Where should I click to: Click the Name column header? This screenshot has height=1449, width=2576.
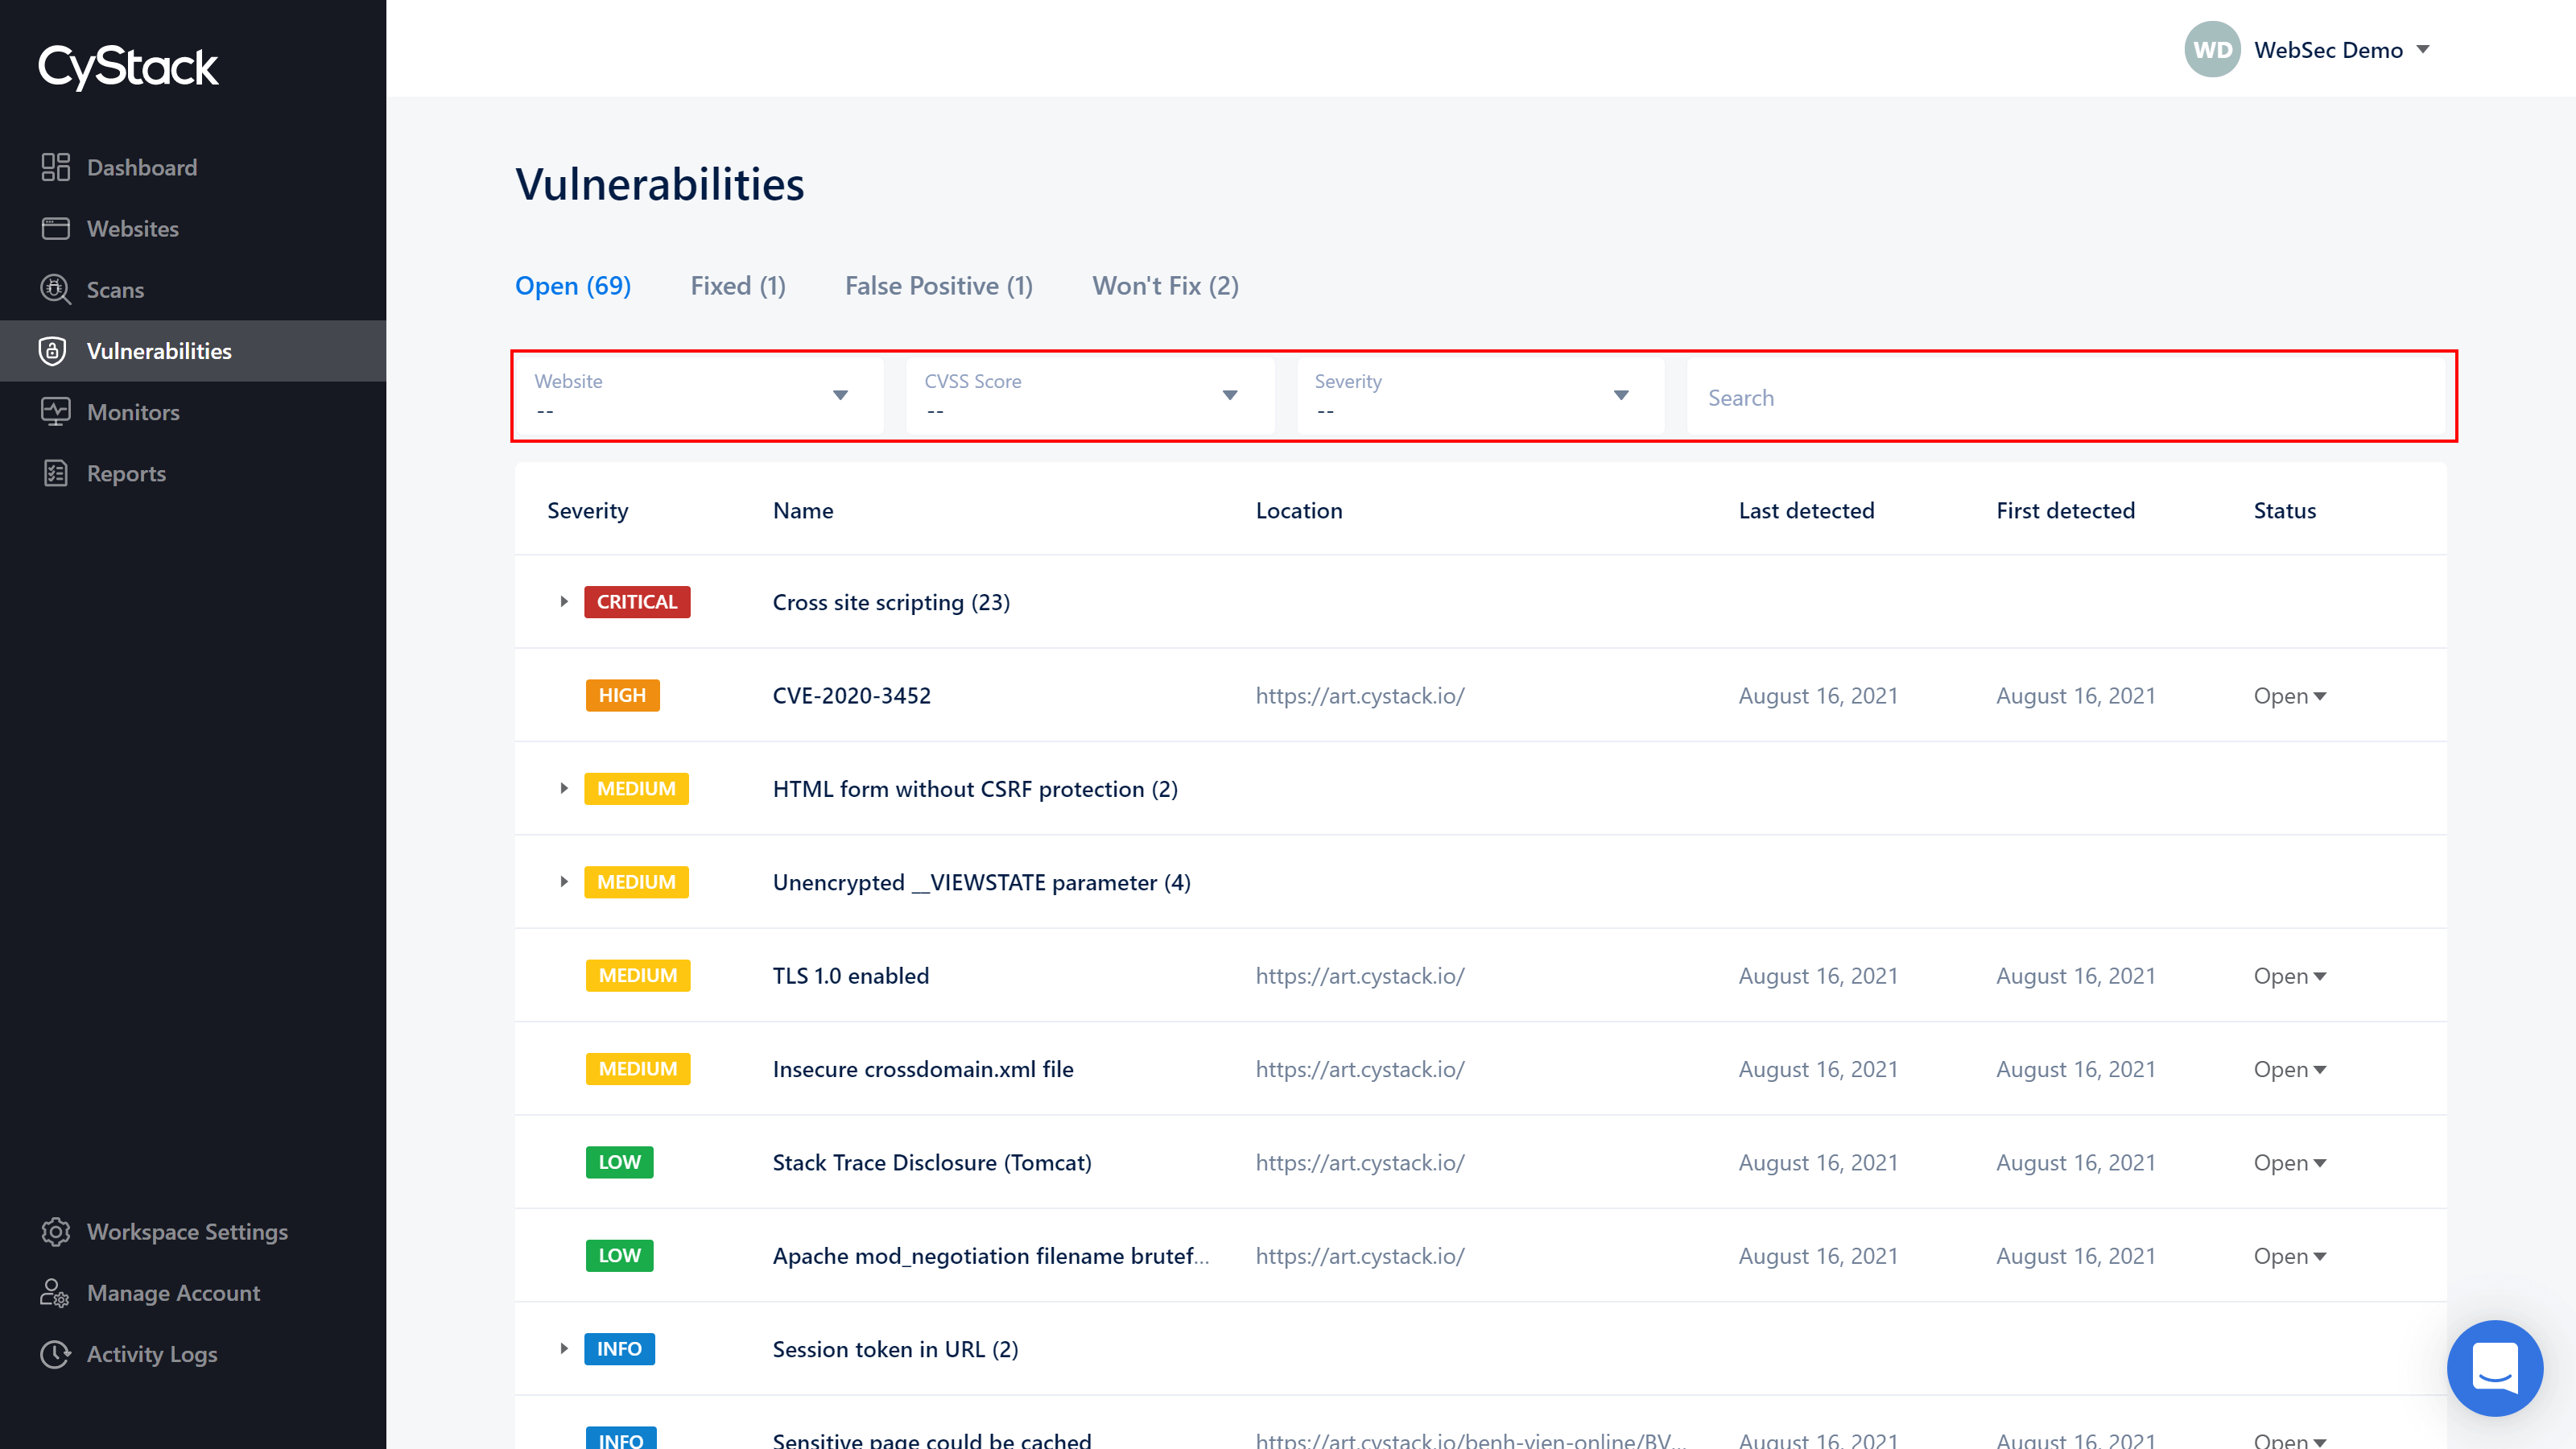tap(803, 510)
